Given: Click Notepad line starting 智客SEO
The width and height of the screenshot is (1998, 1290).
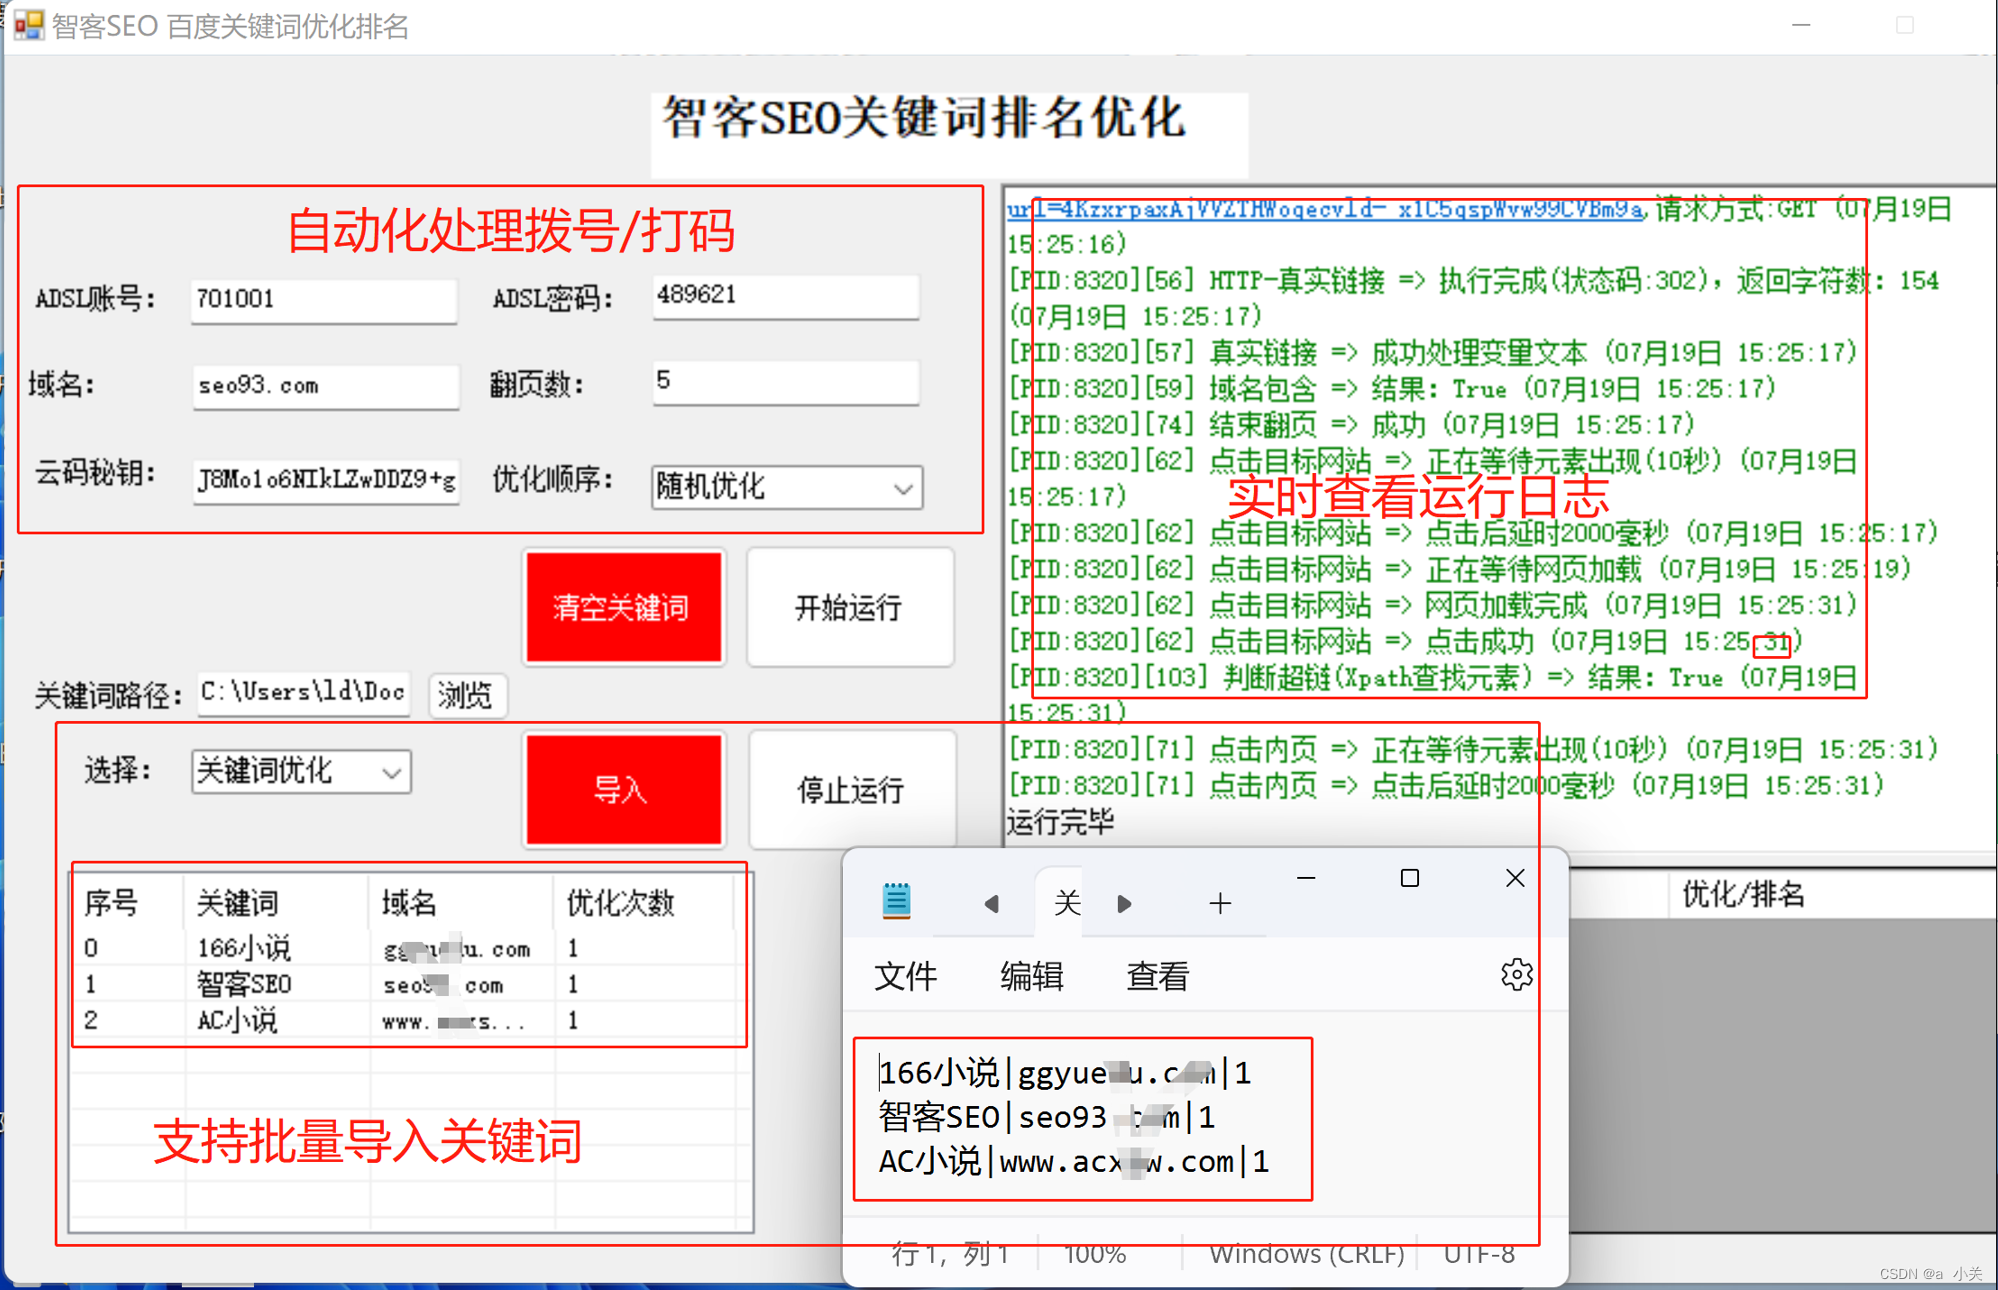Looking at the screenshot, I should click(1047, 1117).
